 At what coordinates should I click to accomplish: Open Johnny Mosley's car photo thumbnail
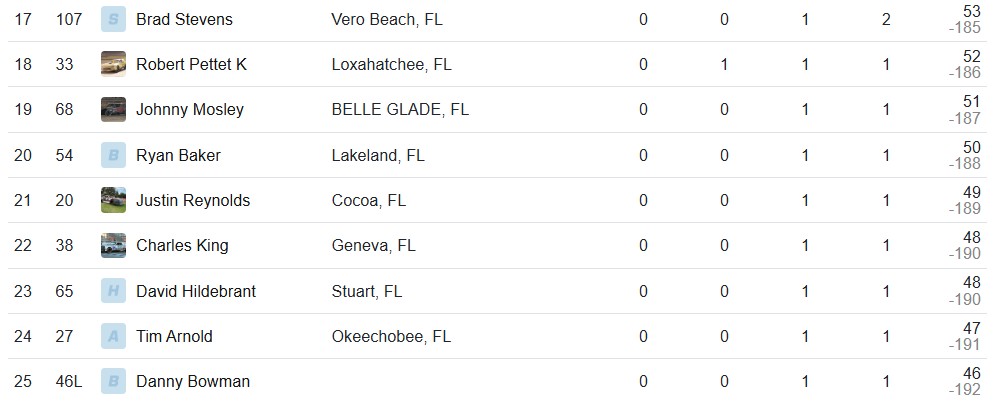point(113,110)
